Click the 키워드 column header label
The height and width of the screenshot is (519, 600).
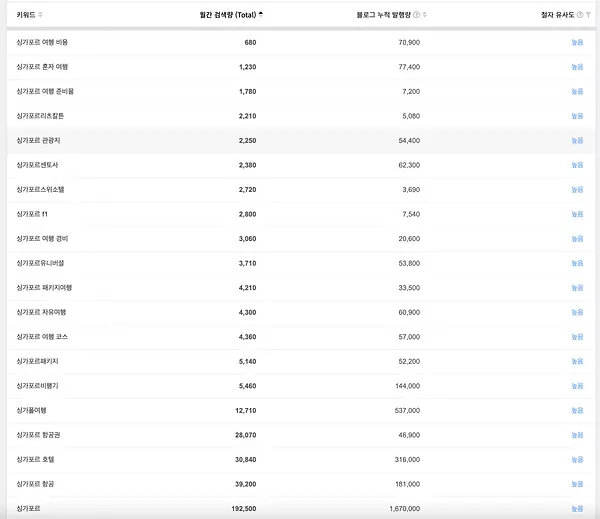tap(26, 15)
